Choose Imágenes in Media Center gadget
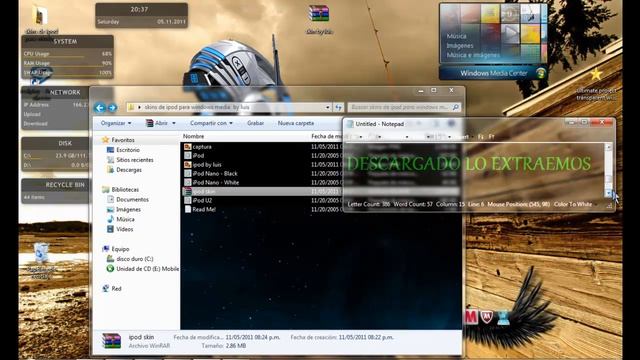The height and width of the screenshot is (360, 640). [x=460, y=45]
